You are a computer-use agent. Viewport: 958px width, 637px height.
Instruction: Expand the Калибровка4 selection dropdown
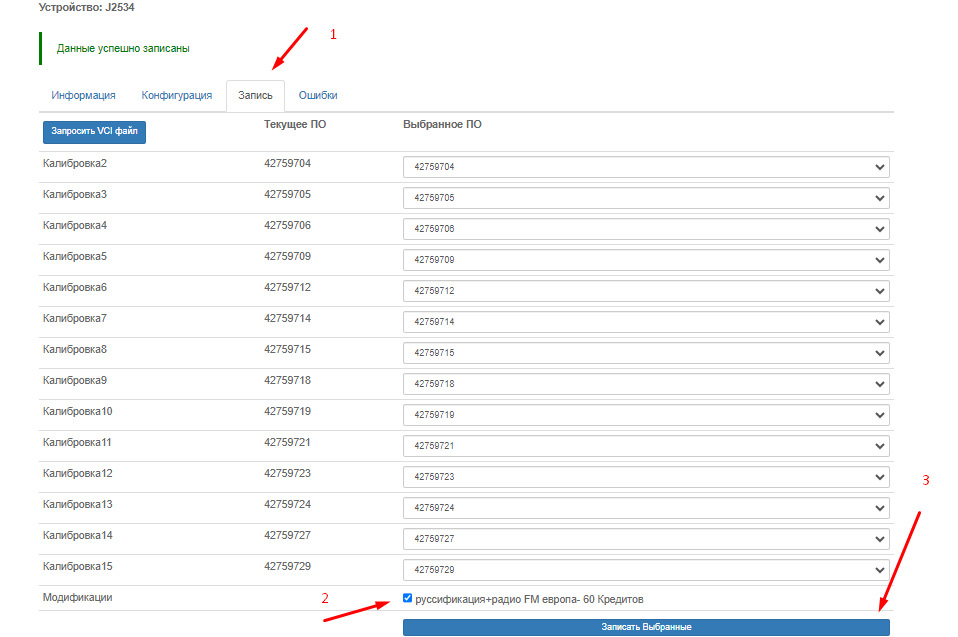click(646, 229)
